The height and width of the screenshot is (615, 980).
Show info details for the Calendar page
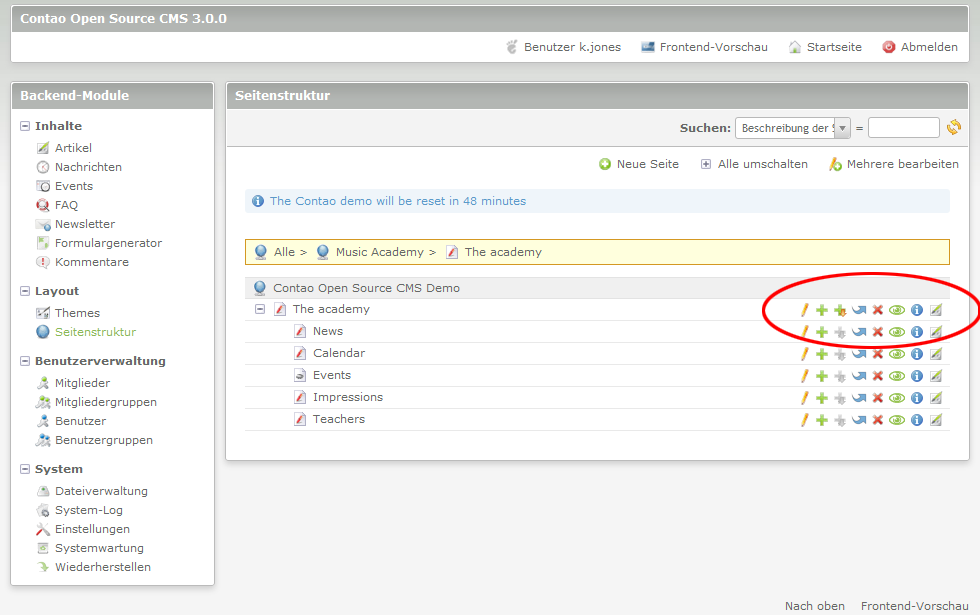[x=917, y=354]
